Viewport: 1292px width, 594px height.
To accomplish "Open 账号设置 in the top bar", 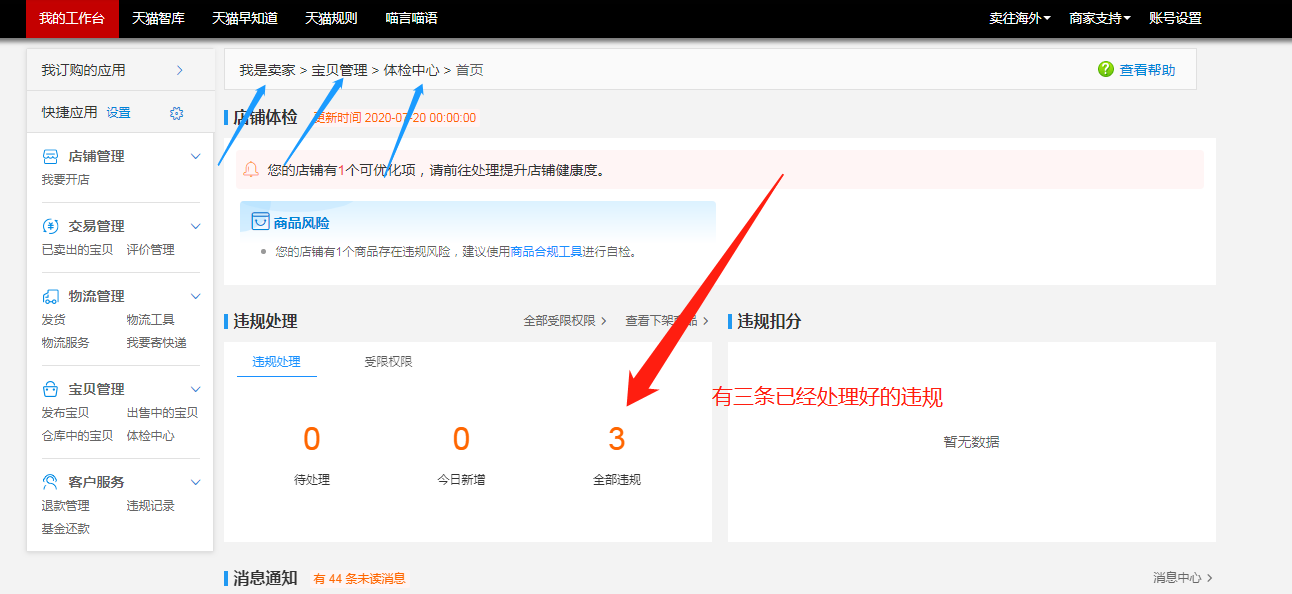I will [1175, 18].
